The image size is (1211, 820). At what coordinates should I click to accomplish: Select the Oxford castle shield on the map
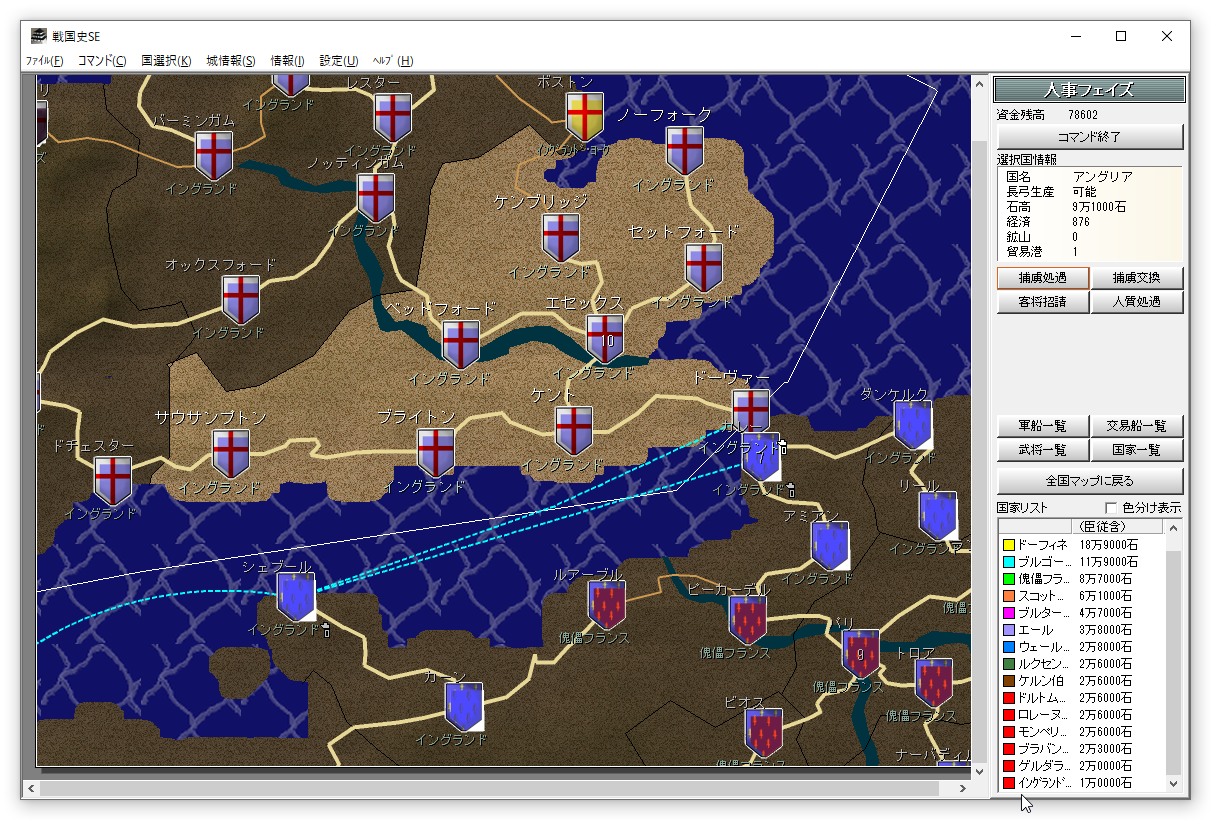241,299
